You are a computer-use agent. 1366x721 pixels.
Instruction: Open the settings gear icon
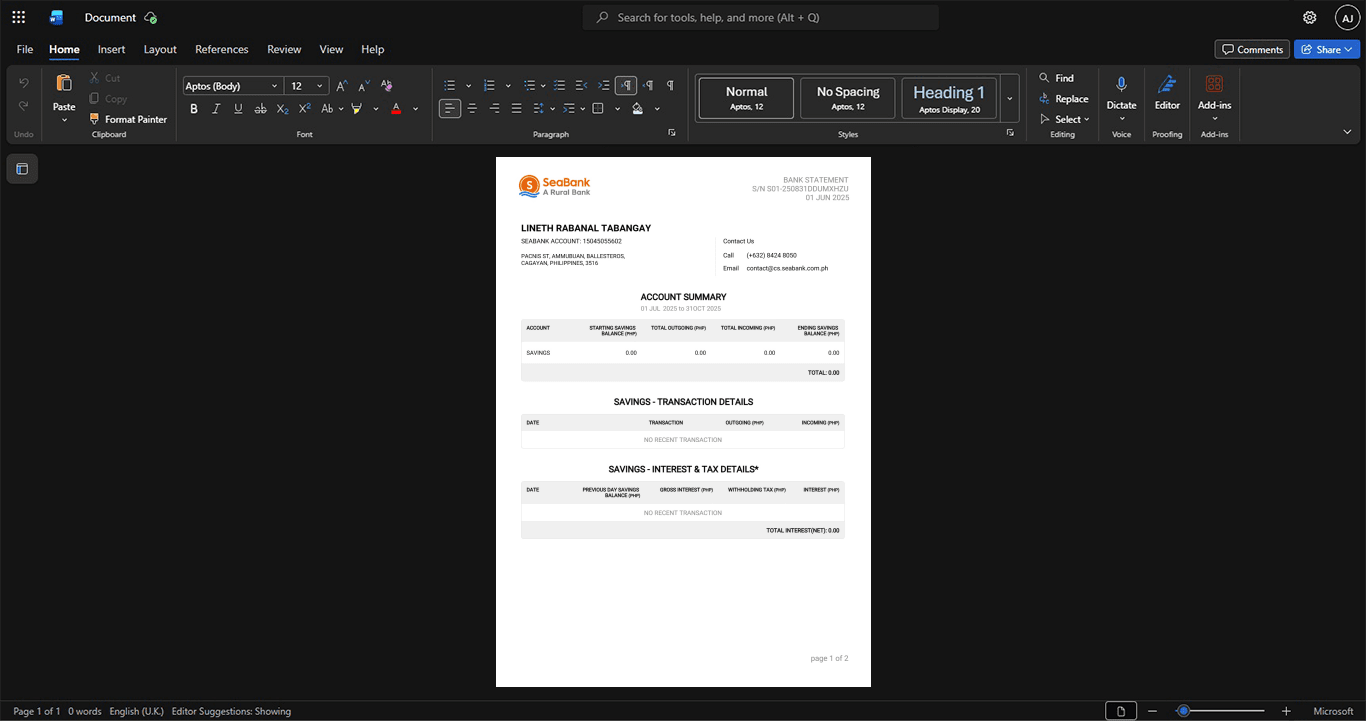(1310, 17)
